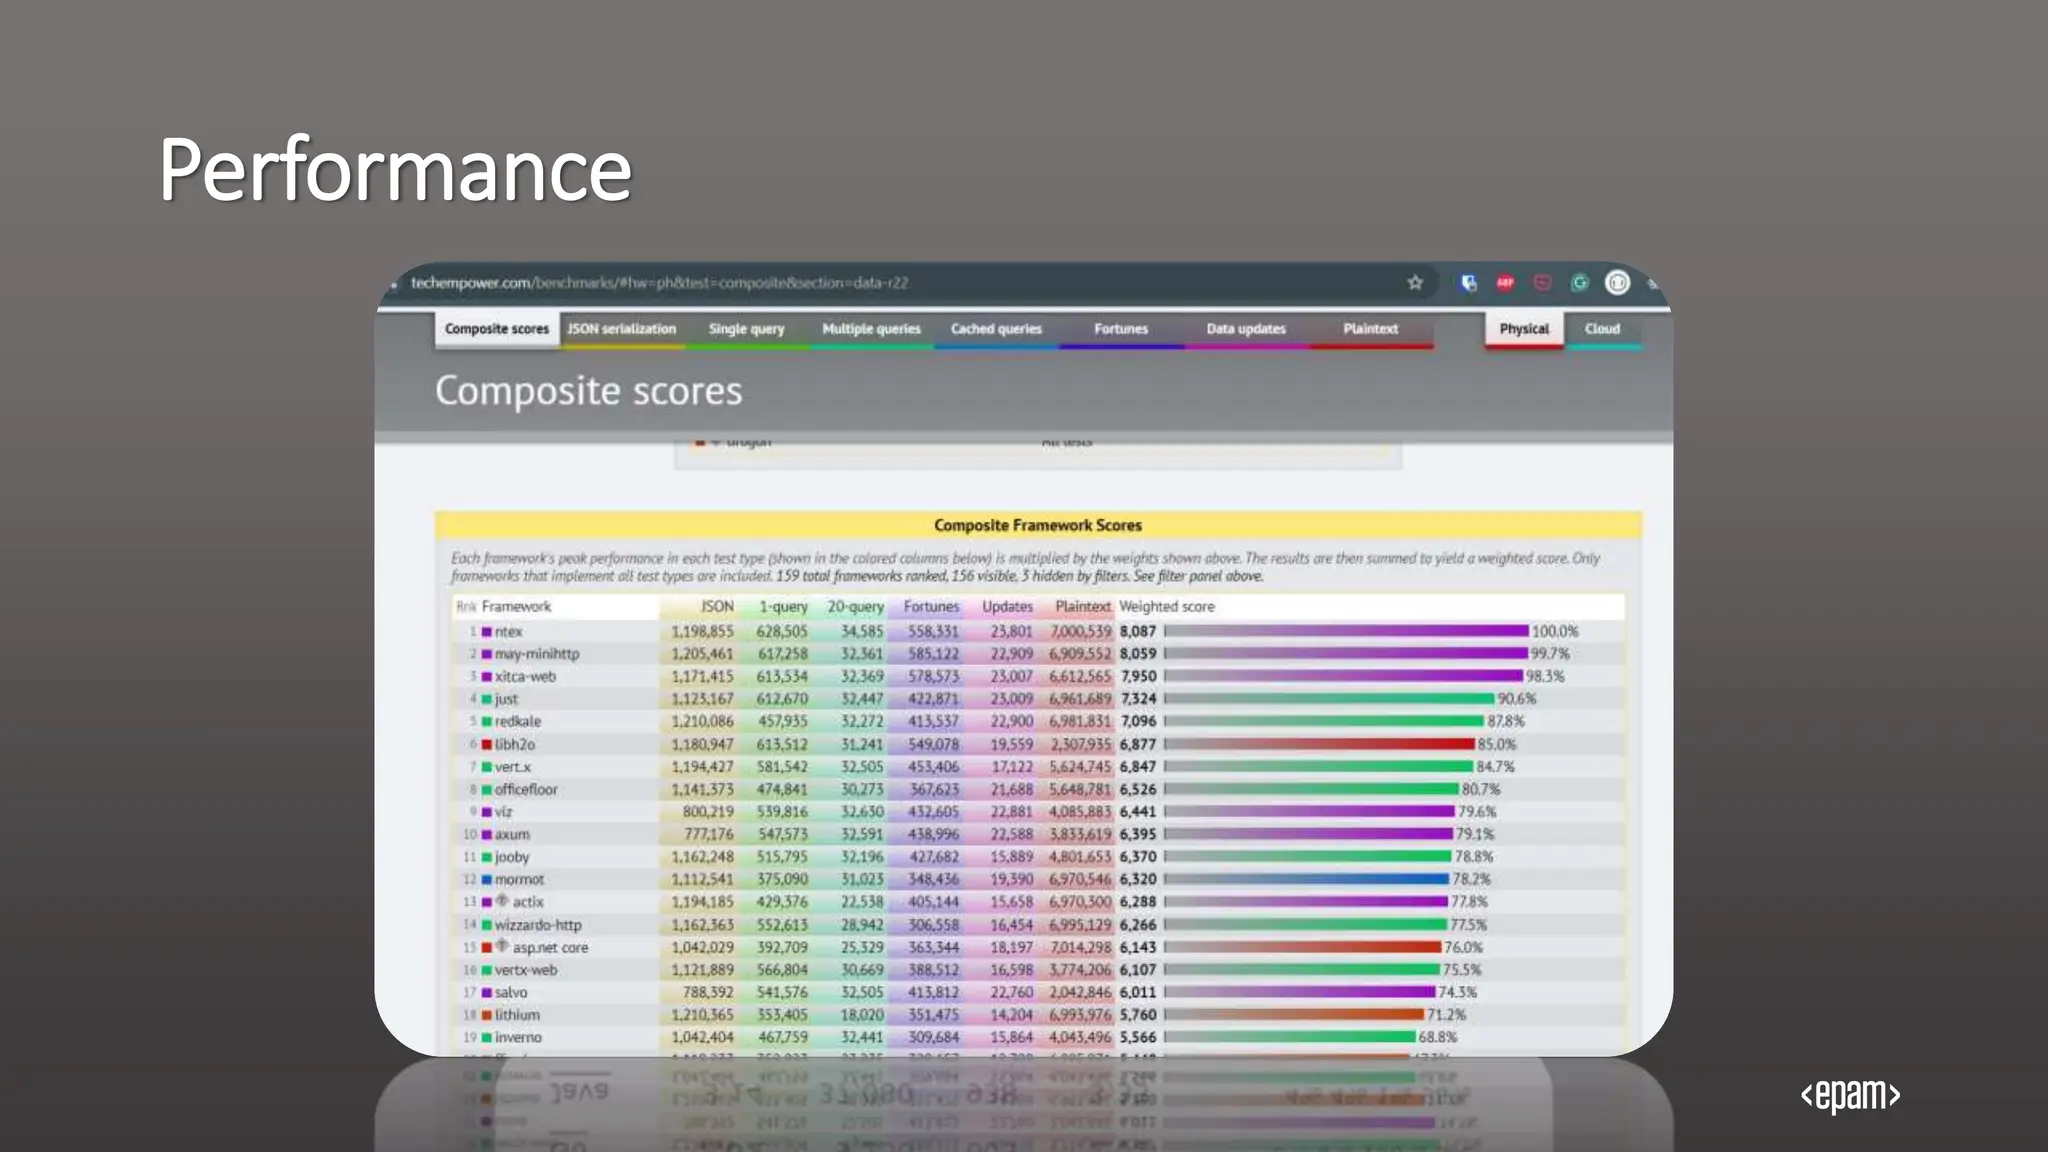
Task: Click the icon beside the actix framework
Action: click(x=502, y=901)
